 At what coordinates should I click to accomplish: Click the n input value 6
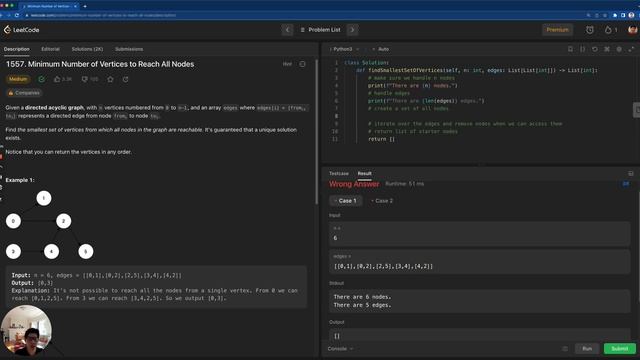coord(336,238)
